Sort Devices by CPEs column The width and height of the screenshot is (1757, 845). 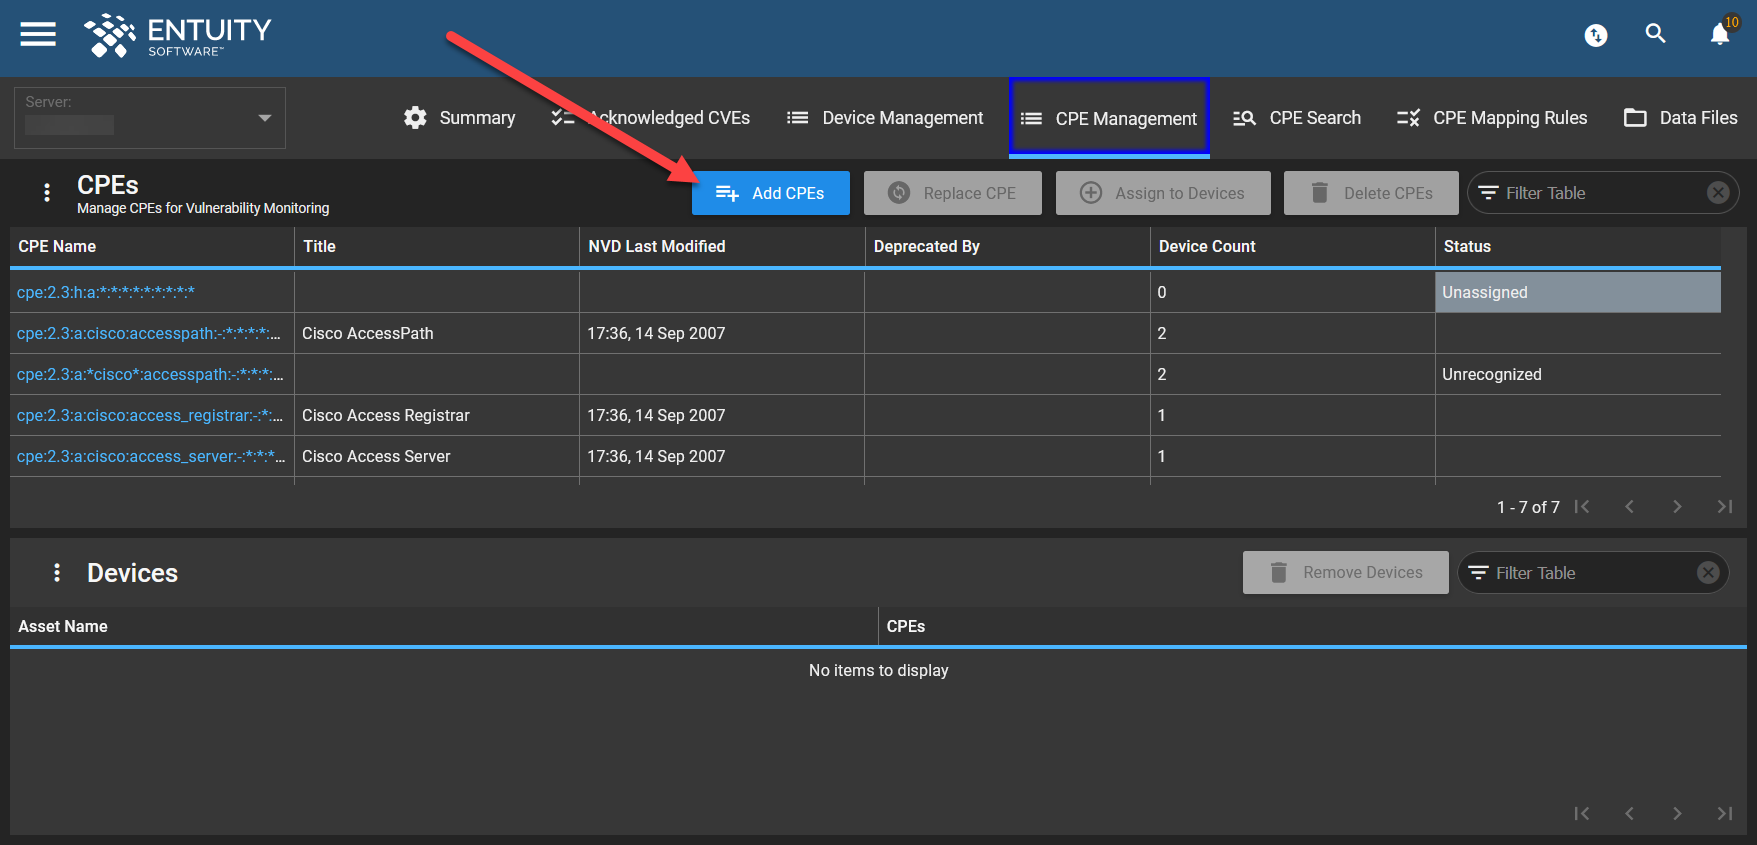tap(1313, 627)
